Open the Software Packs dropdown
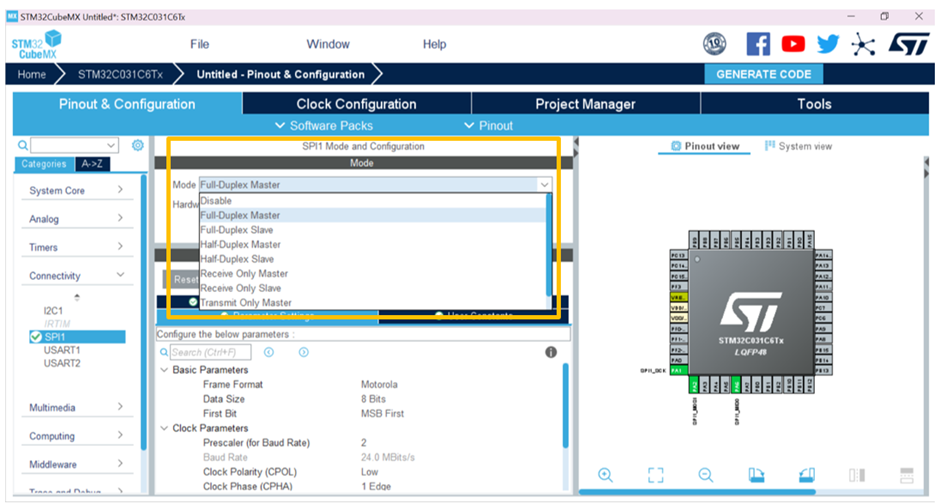This screenshot has height=504, width=940. coord(324,125)
